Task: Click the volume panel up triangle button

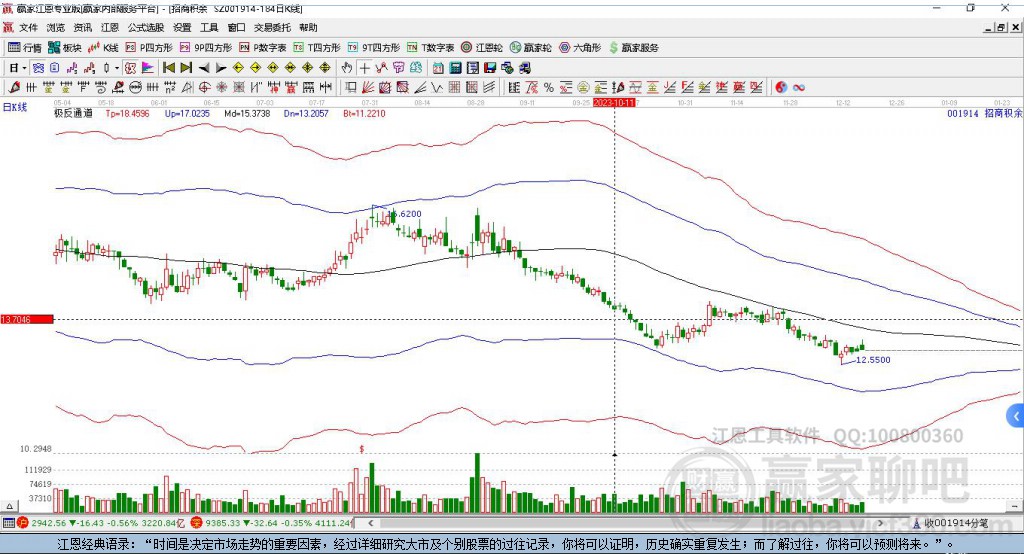Action: click(x=9, y=506)
